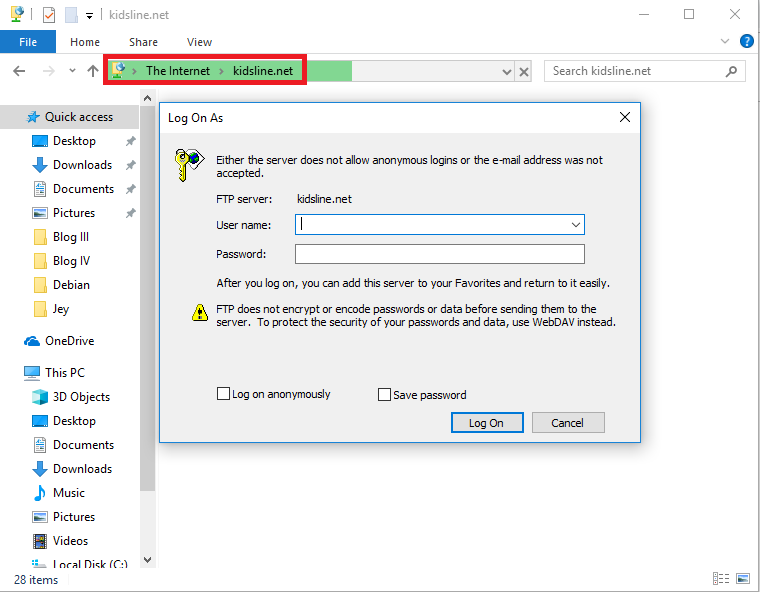Viewport: 760px width, 592px height.
Task: Switch to Large icons view in status bar
Action: 743,578
